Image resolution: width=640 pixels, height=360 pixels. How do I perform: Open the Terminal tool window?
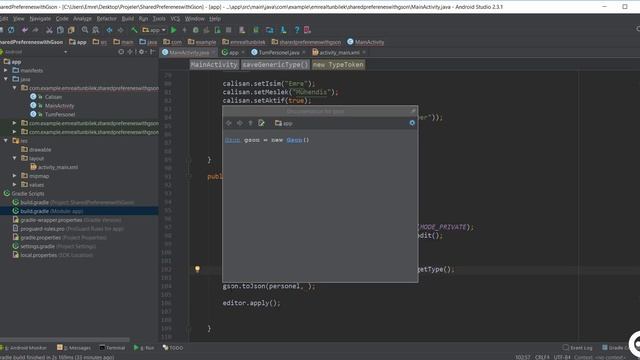pos(113,348)
